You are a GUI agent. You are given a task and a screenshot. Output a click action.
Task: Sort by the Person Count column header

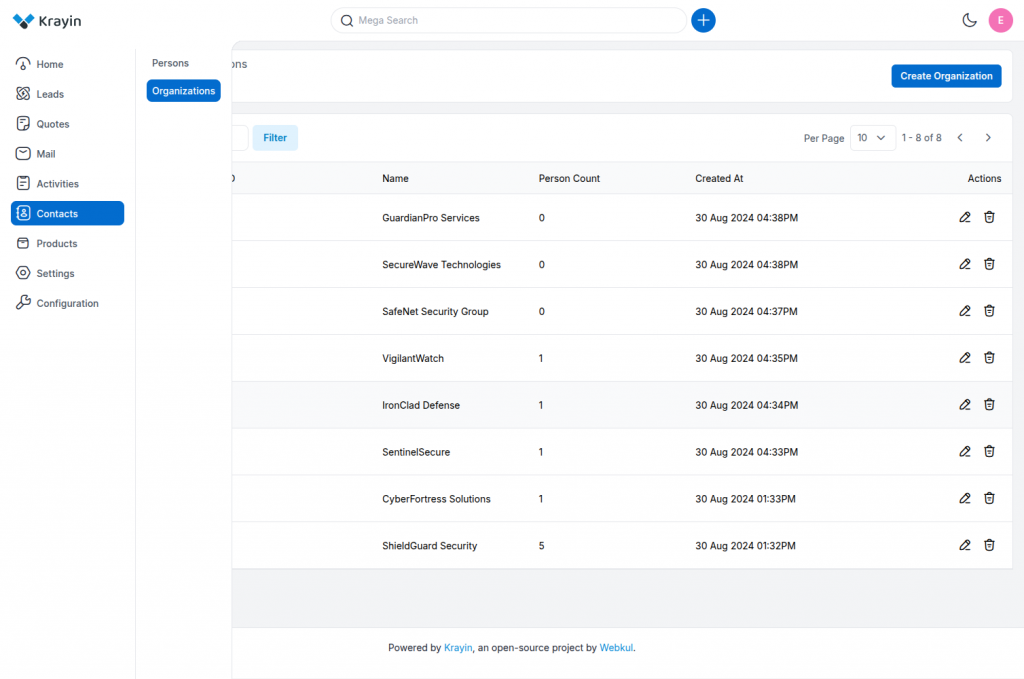pyautogui.click(x=569, y=178)
